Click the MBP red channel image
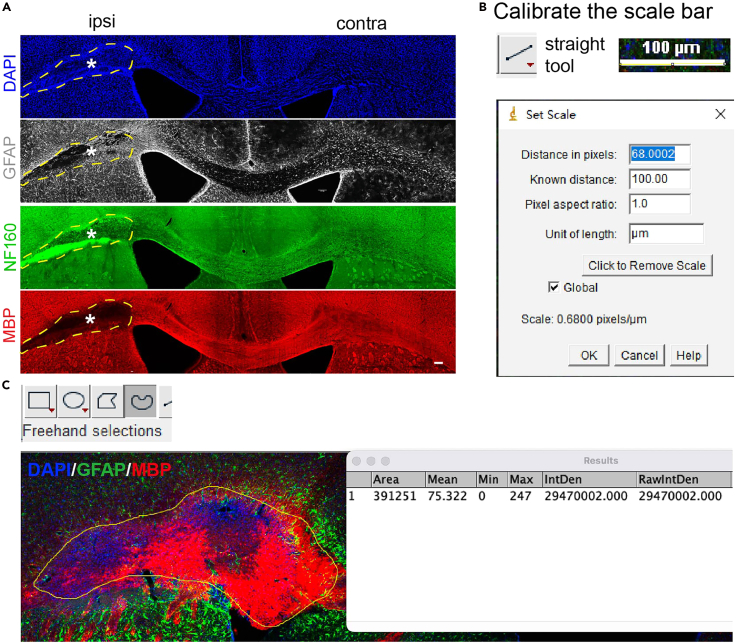Screen dimensions: 736x644 pyautogui.click(x=238, y=332)
